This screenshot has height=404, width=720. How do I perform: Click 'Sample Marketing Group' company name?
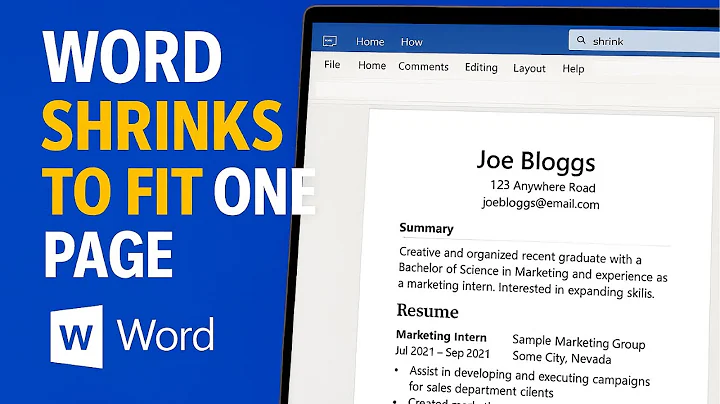click(579, 342)
